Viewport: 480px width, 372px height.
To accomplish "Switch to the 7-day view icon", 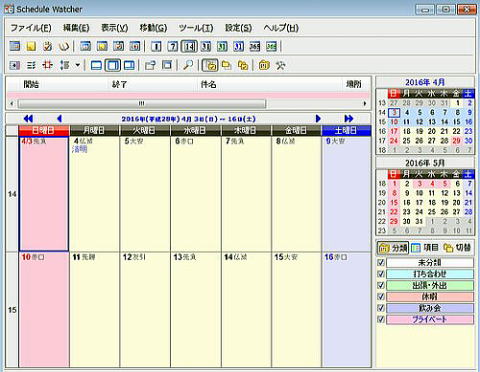I will [x=172, y=46].
